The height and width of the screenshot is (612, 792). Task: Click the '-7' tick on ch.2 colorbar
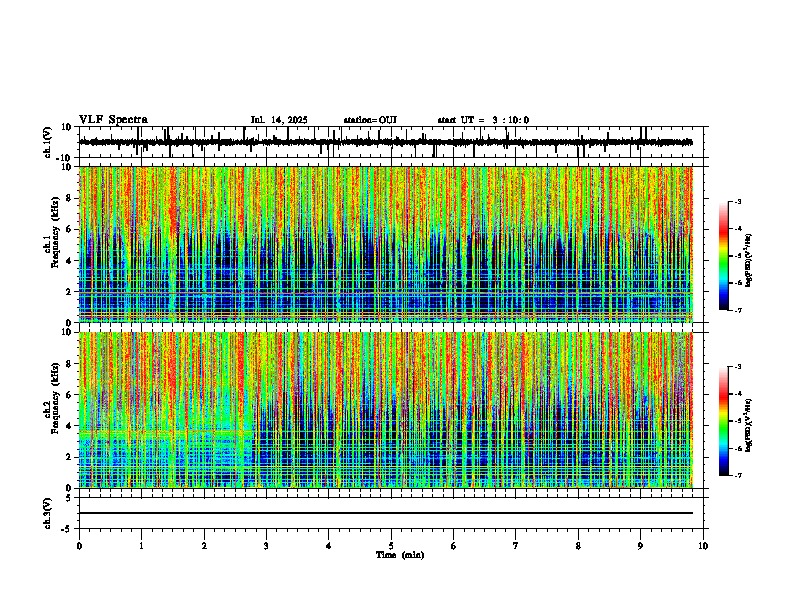(x=737, y=476)
